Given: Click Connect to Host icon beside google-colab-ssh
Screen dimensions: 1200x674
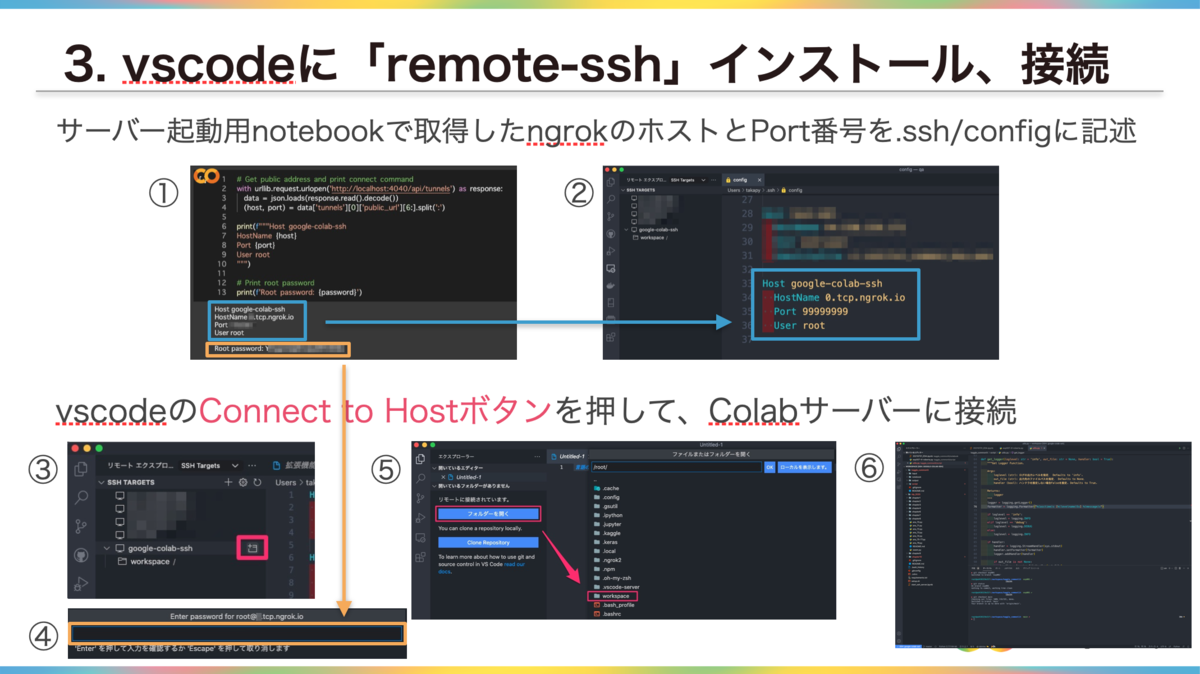Looking at the screenshot, I should pyautogui.click(x=252, y=548).
